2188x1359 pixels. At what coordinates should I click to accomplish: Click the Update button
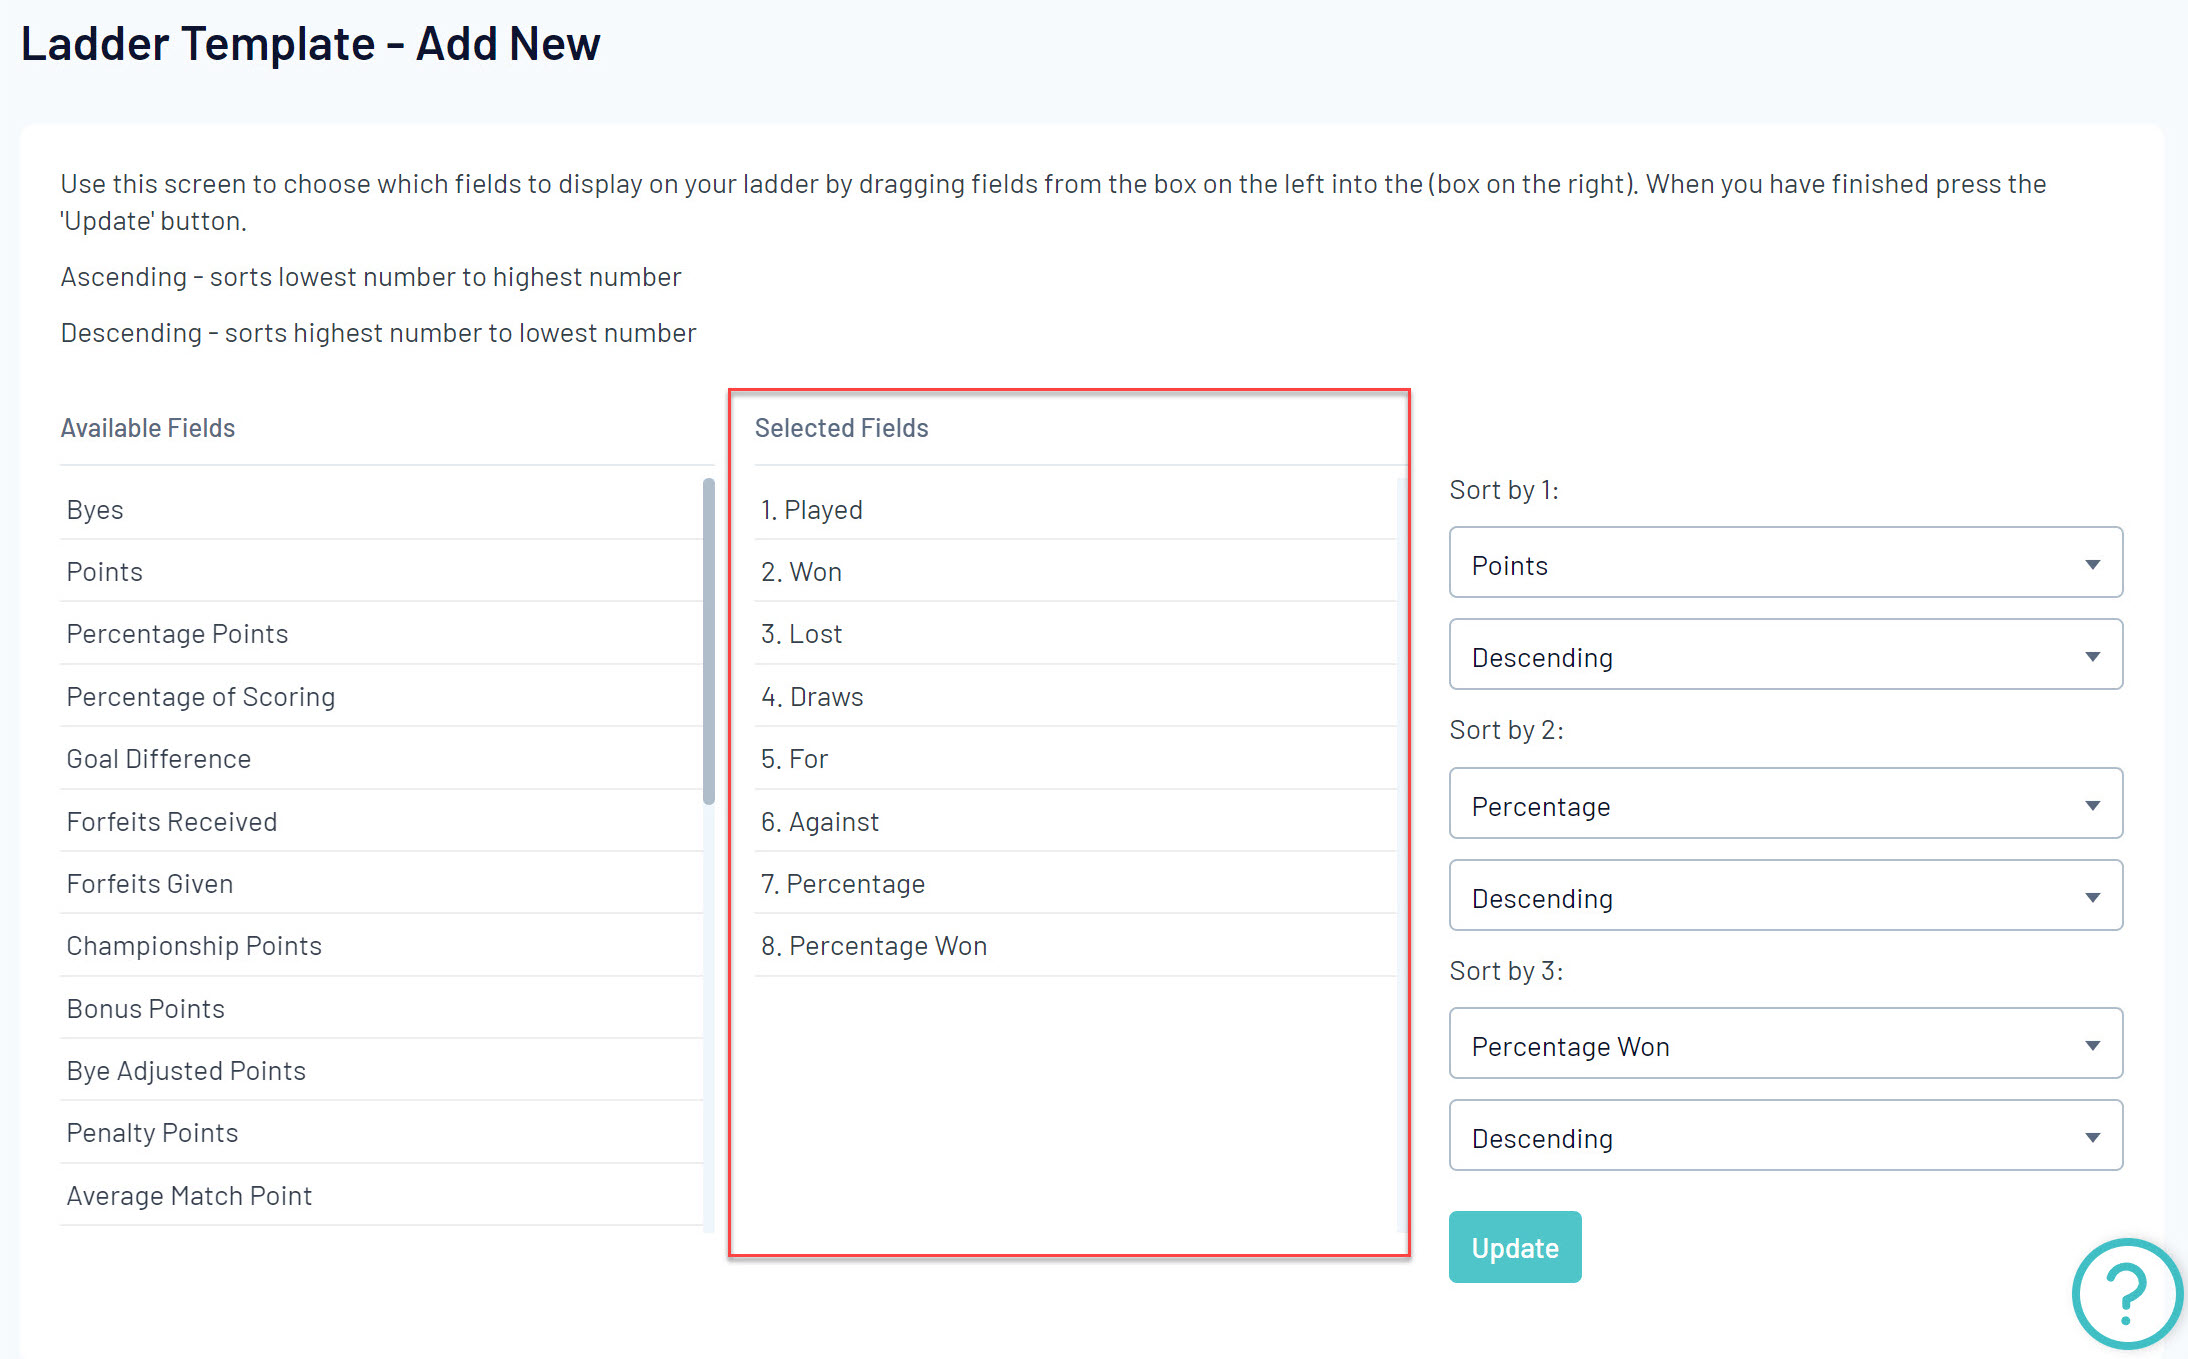click(1515, 1247)
